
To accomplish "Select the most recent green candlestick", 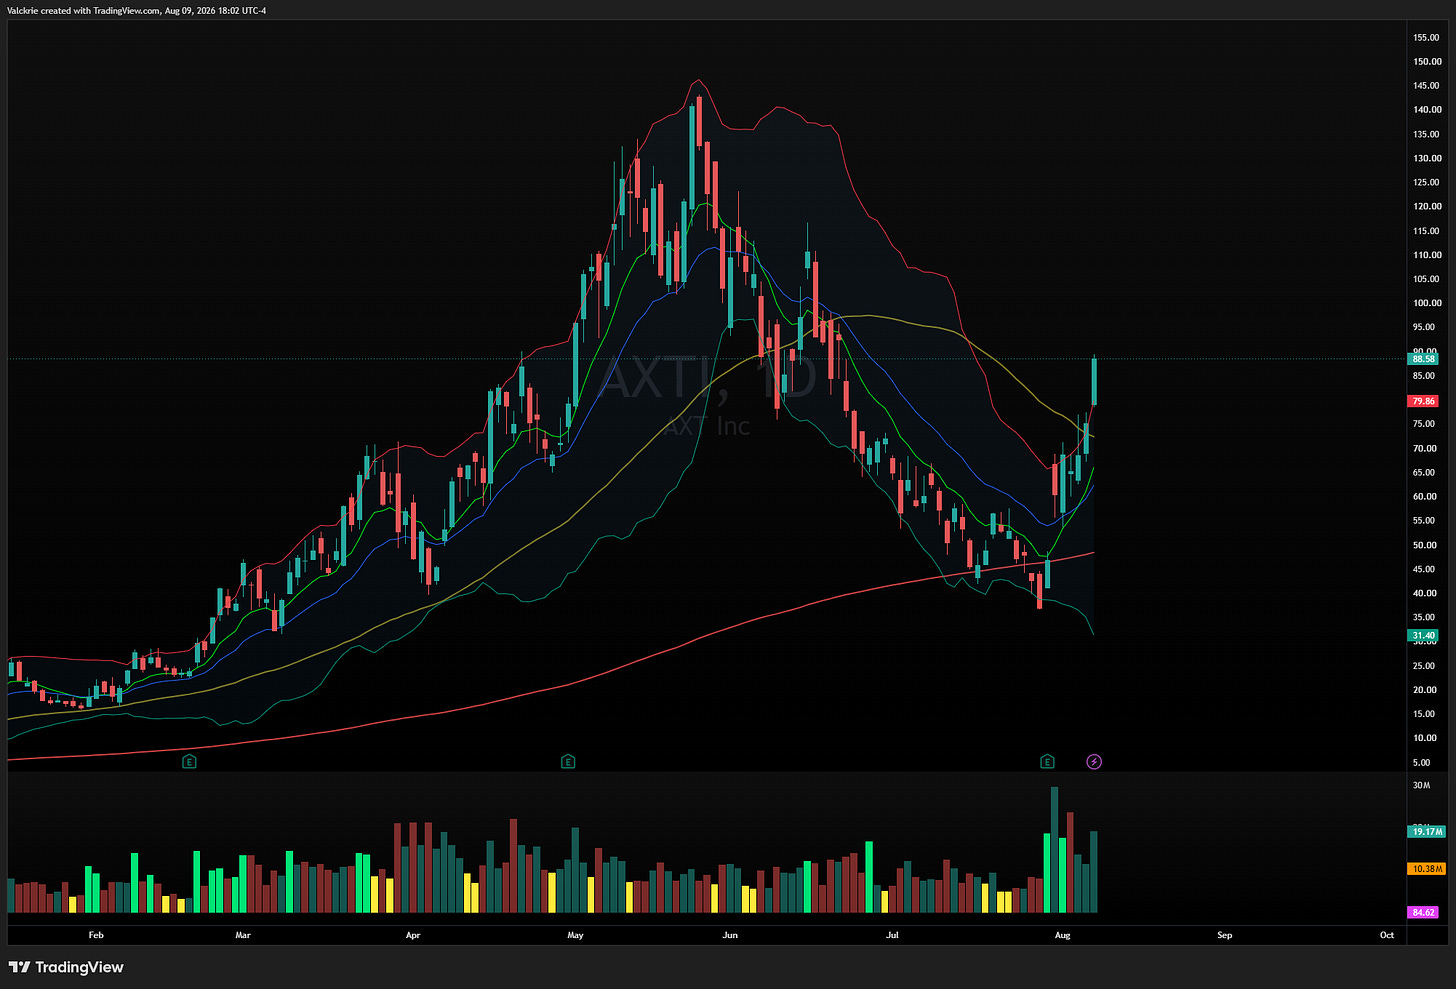I will point(1094,381).
